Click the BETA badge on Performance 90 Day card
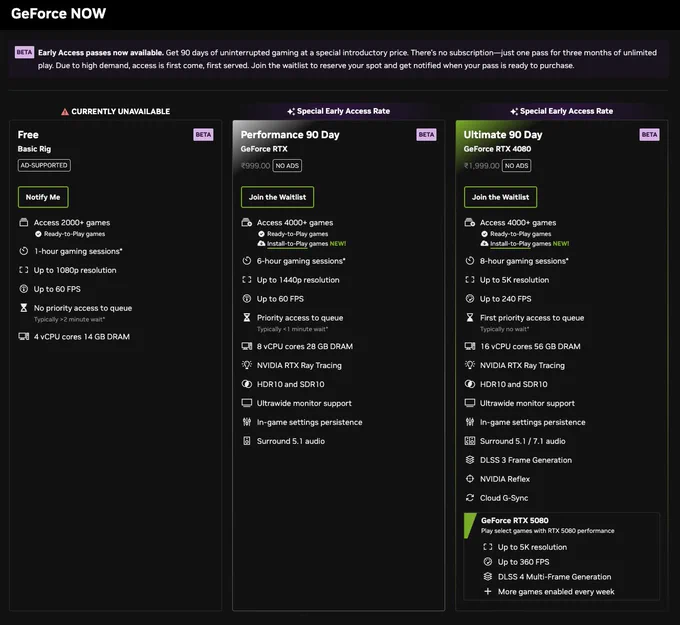The image size is (680, 625). pos(426,134)
